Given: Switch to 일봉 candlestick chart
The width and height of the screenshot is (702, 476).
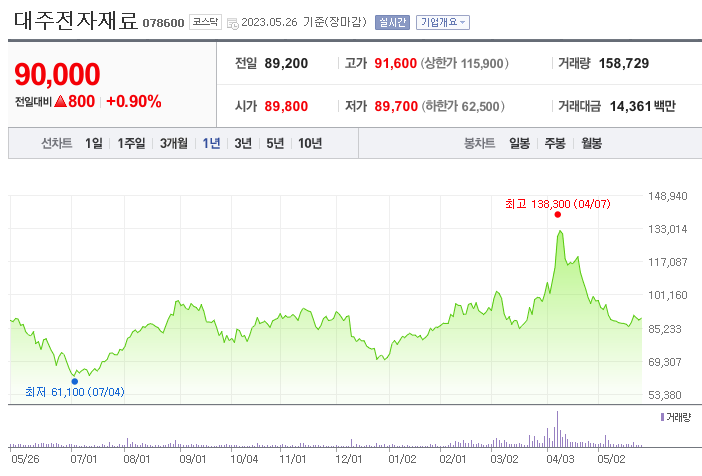Looking at the screenshot, I should [x=519, y=143].
